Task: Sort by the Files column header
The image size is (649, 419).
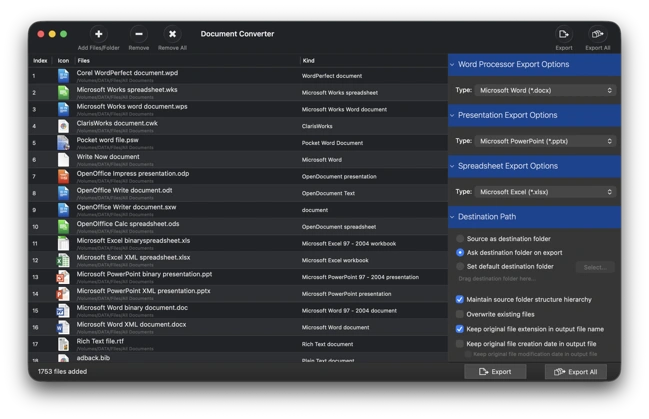Action: tap(187, 60)
